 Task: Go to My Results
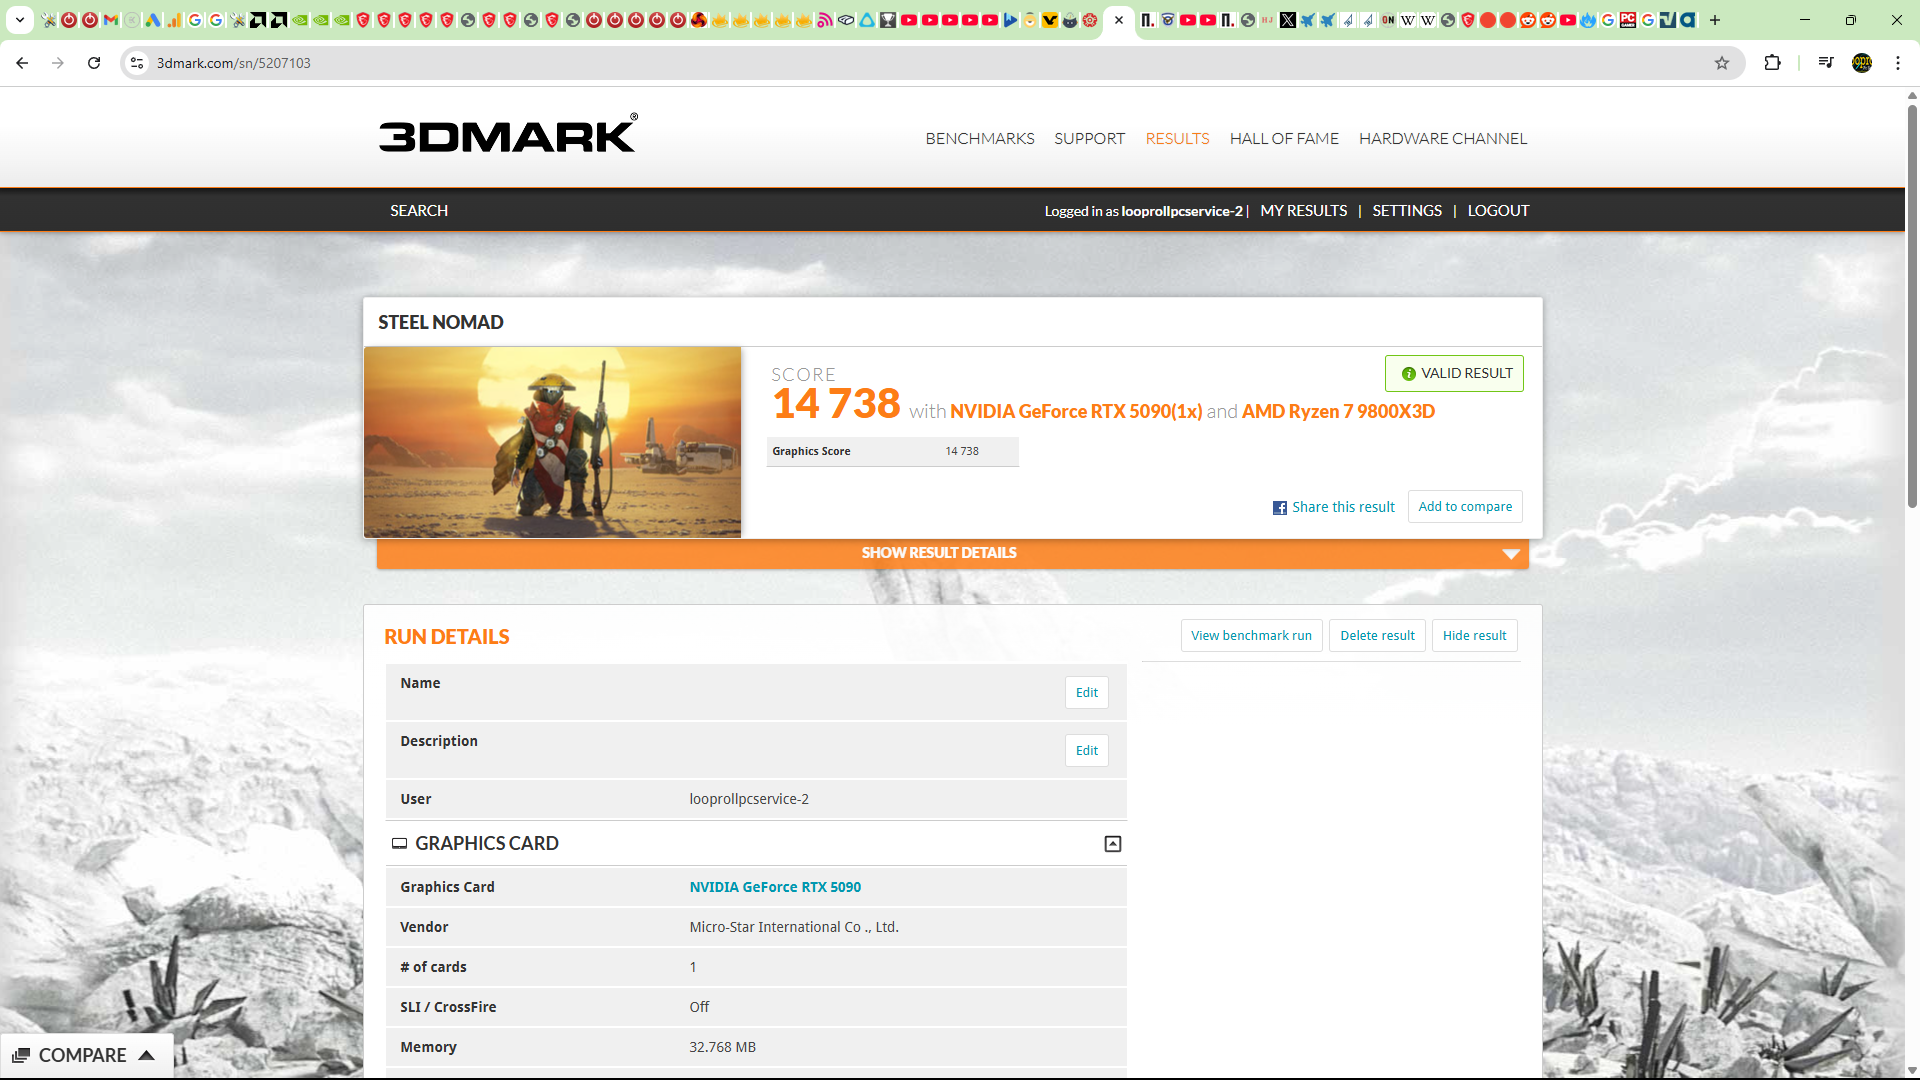(1303, 211)
